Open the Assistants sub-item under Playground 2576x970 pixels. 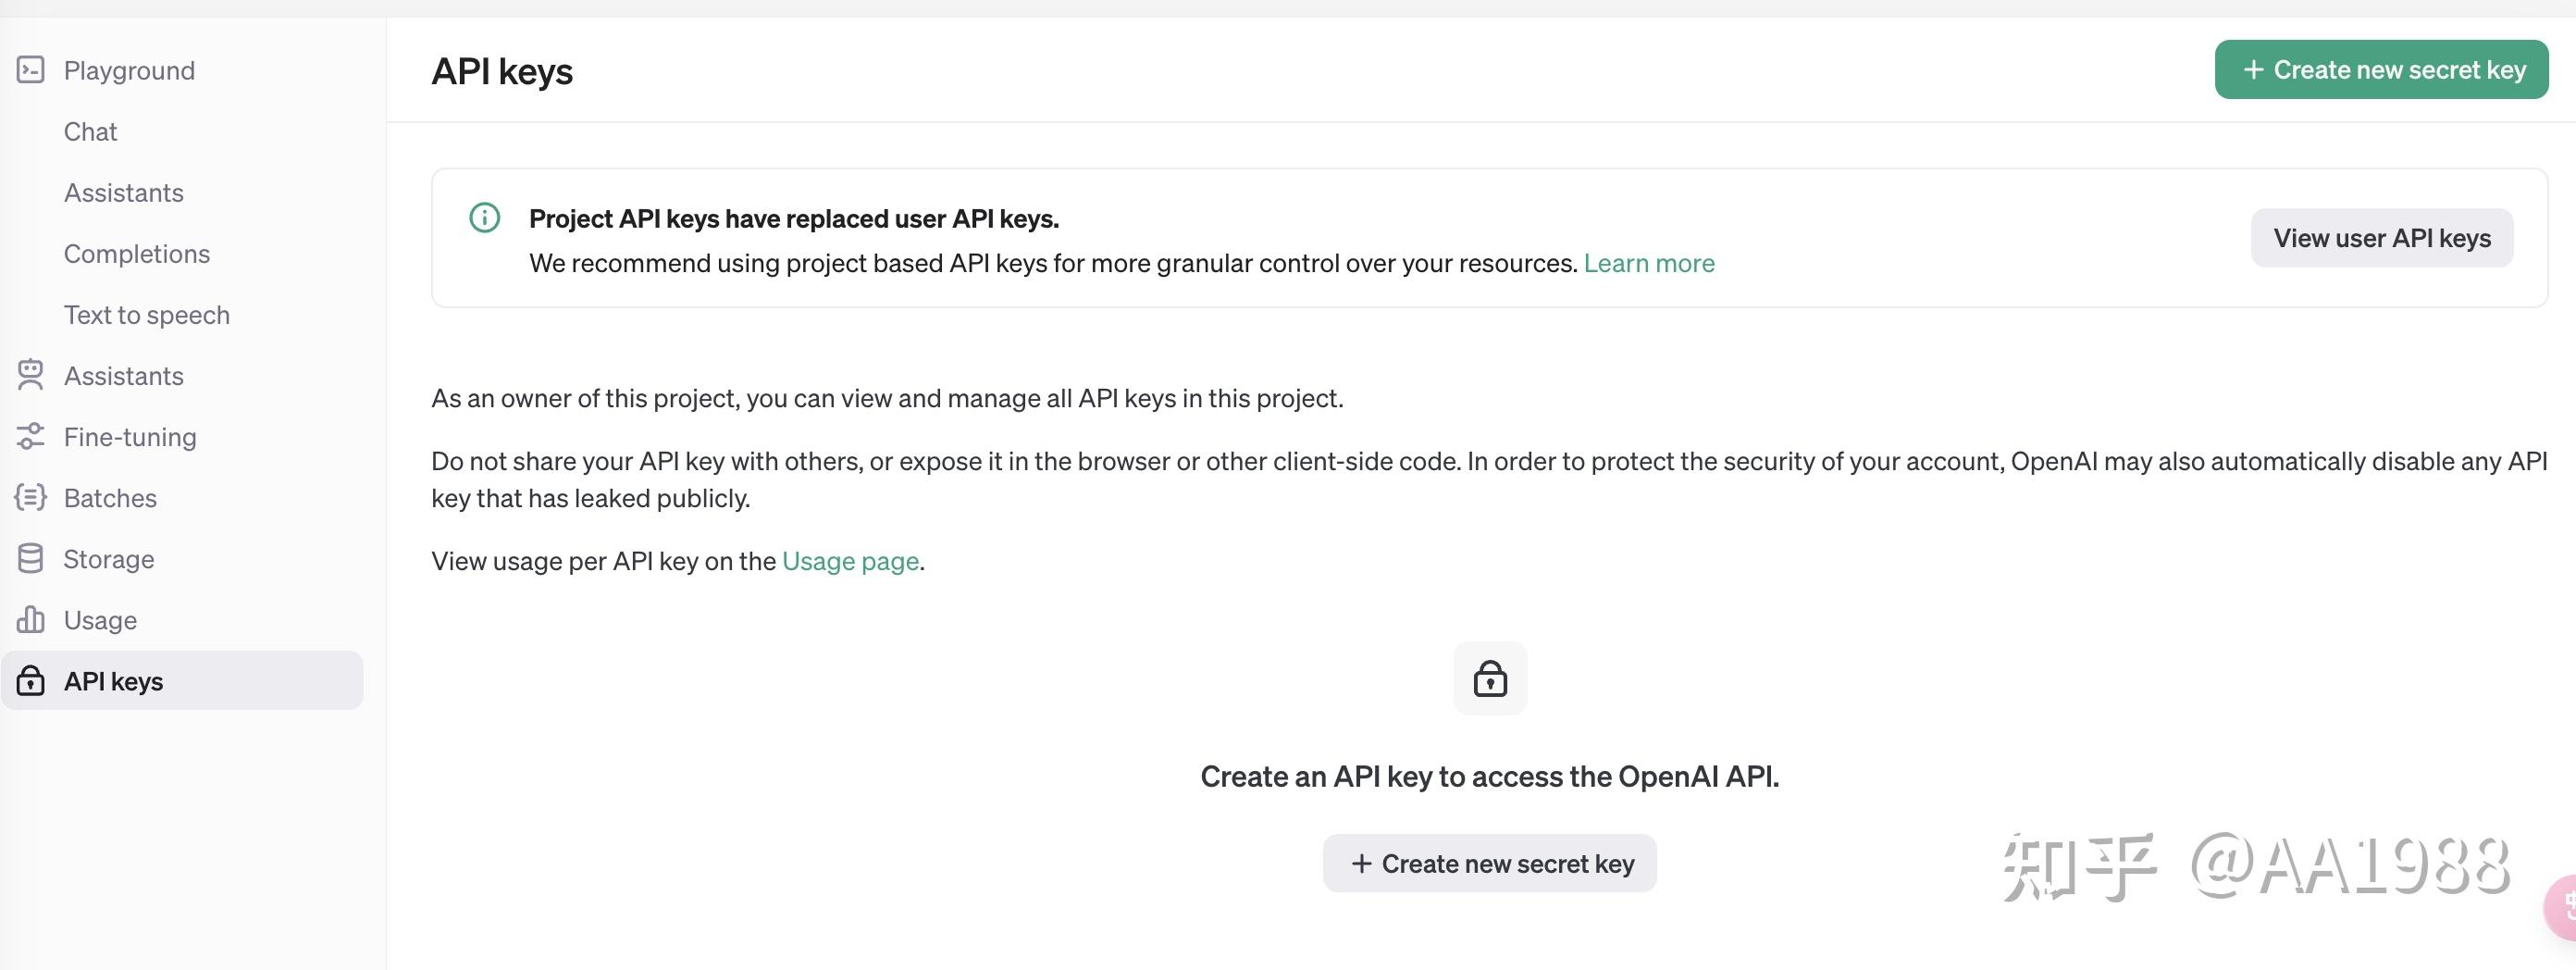124,193
